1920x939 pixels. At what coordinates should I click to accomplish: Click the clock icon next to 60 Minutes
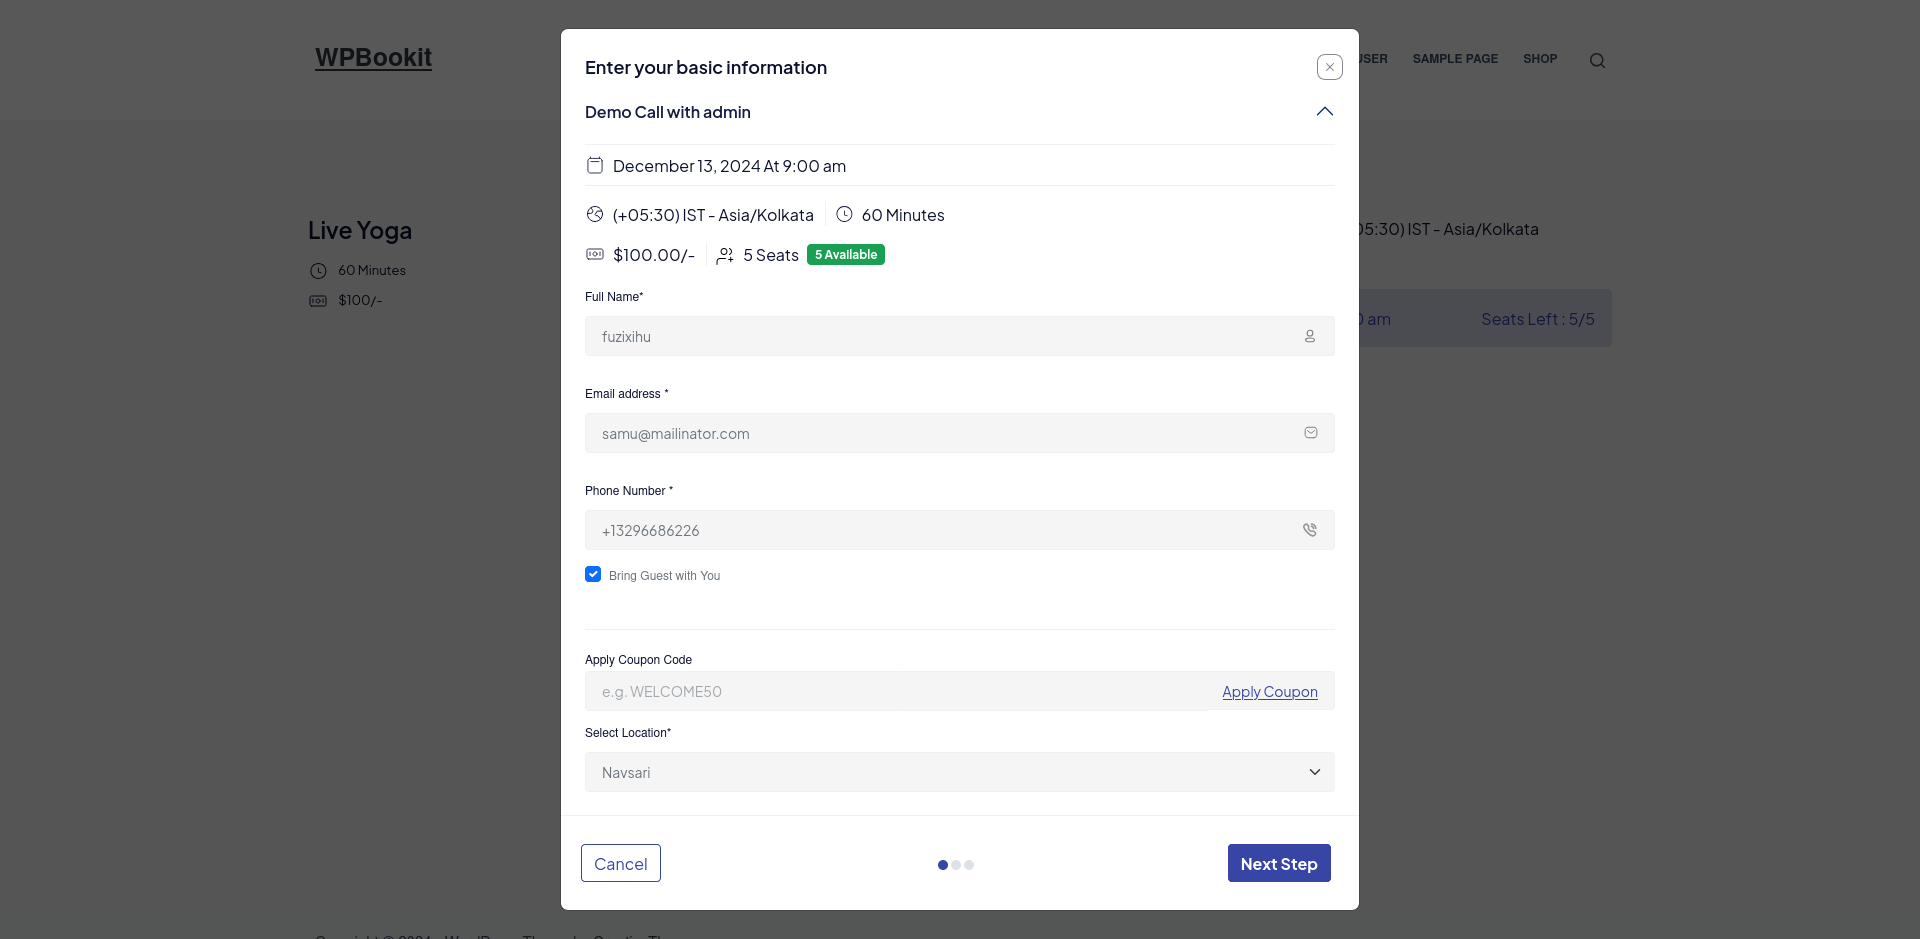(x=844, y=214)
